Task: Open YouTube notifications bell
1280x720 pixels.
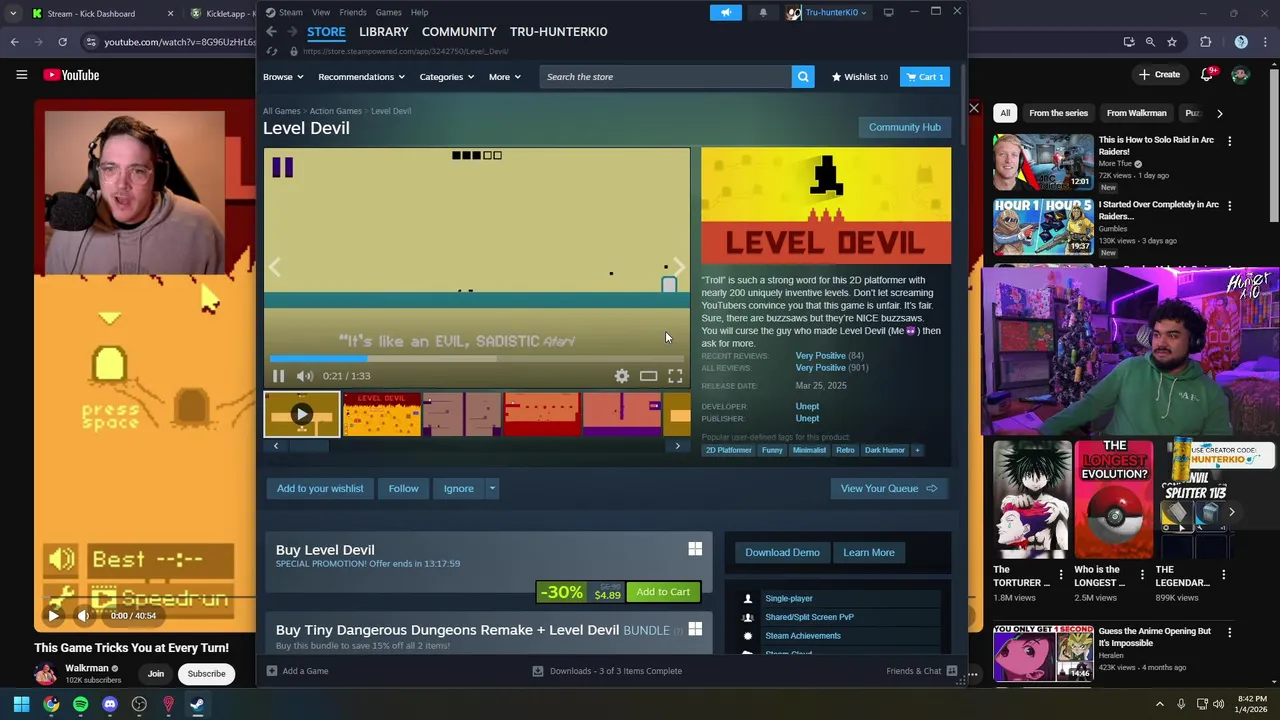Action: [x=1207, y=75]
